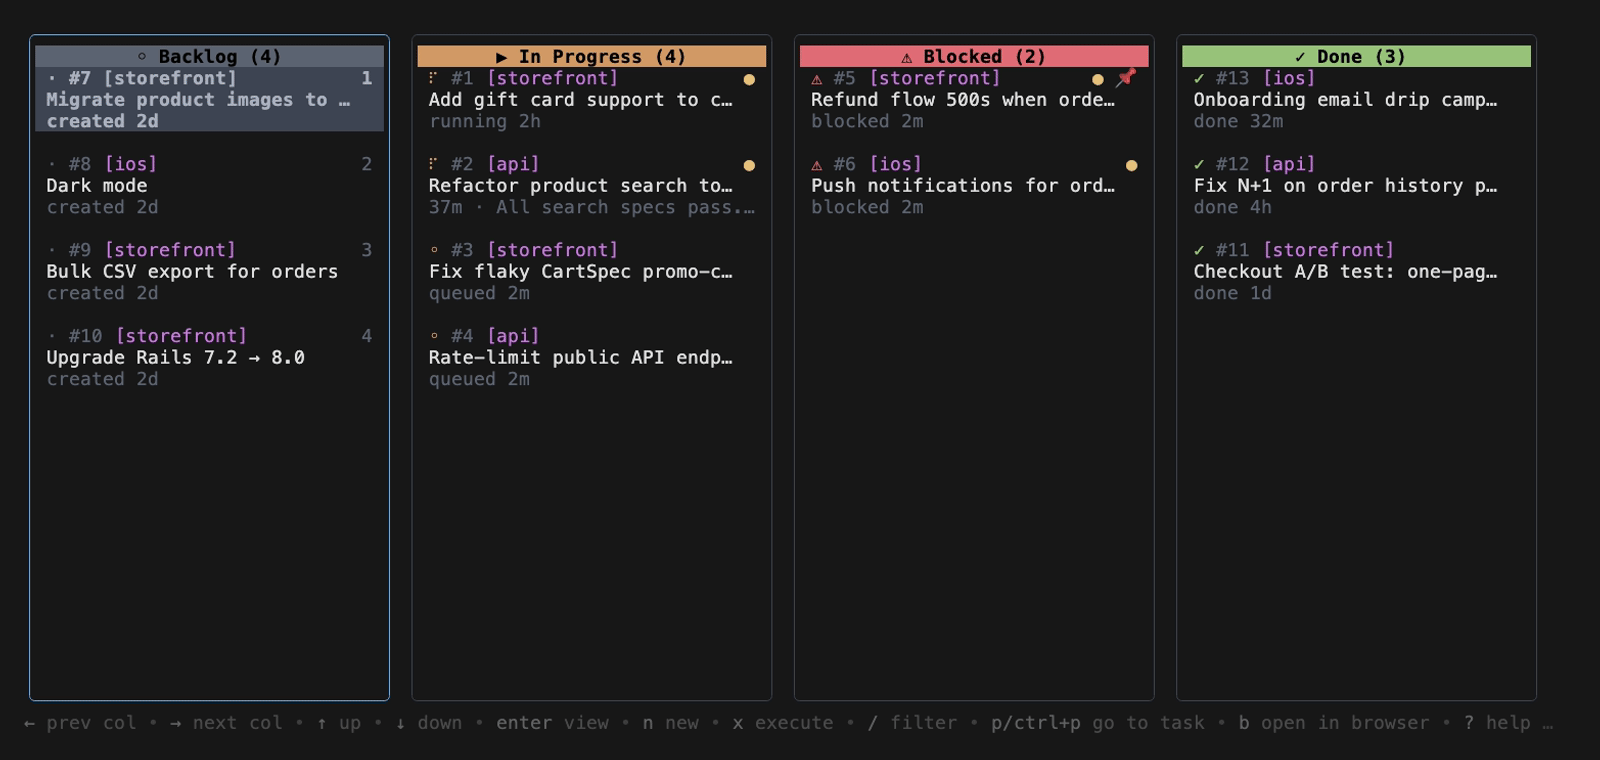The width and height of the screenshot is (1600, 760).
Task: Click the warning triangle beside task #5
Action: click(x=817, y=79)
